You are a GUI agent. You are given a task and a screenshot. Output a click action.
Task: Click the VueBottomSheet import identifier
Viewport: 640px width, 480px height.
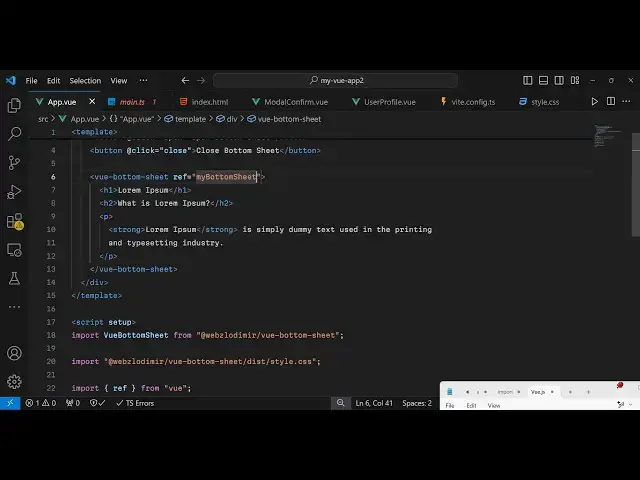(136, 335)
